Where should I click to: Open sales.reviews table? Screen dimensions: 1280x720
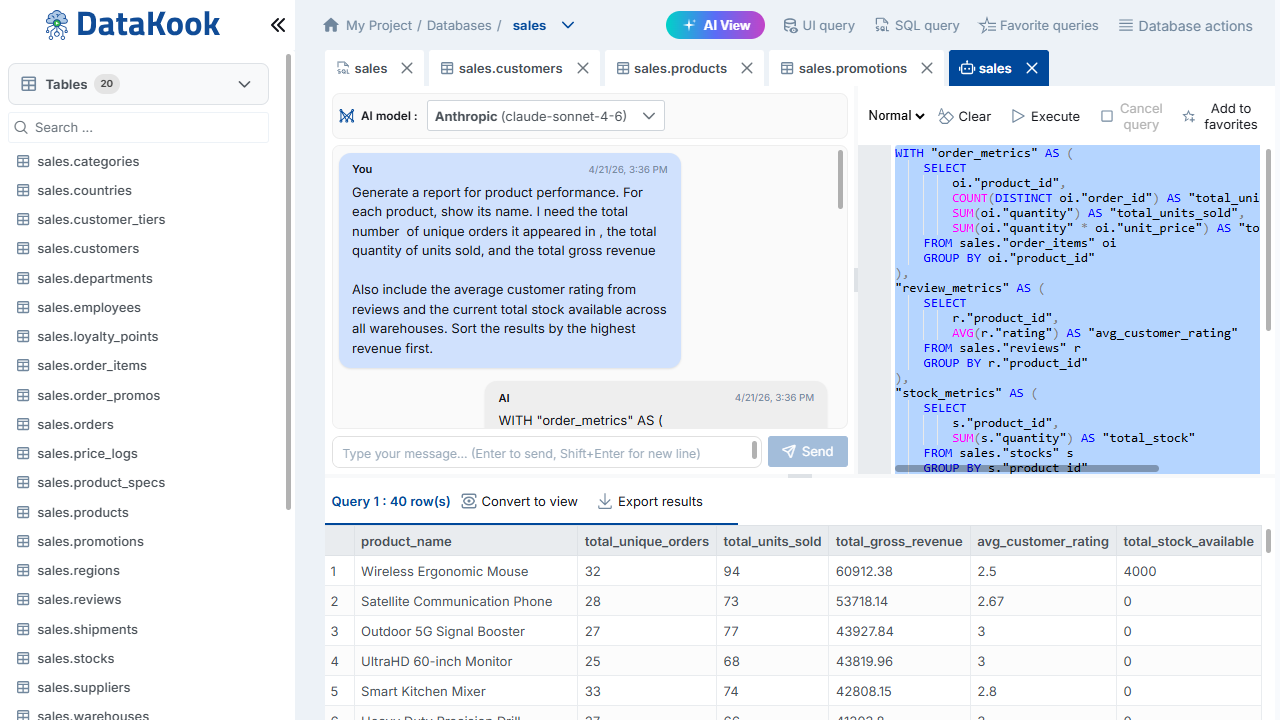tap(79, 599)
